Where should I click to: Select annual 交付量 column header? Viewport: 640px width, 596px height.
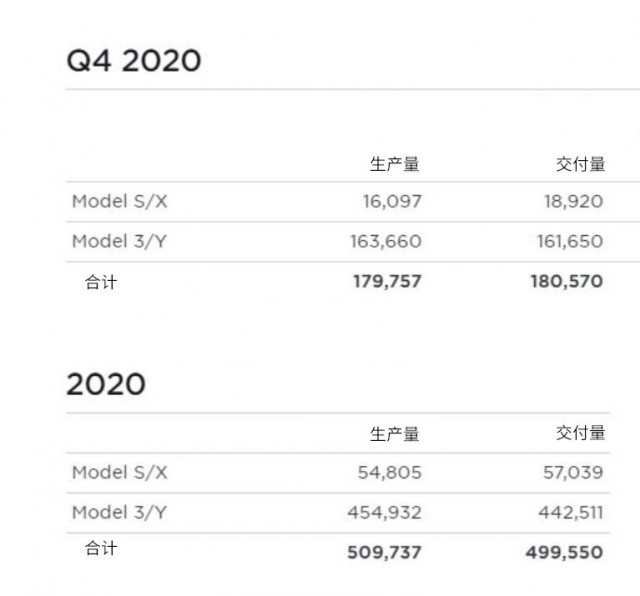[x=580, y=433]
